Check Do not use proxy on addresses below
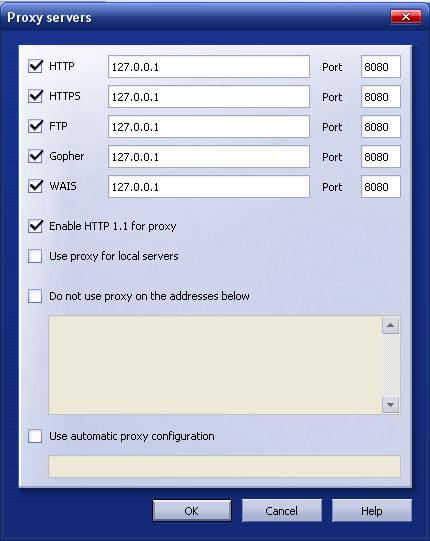Viewport: 430px width, 541px height. [35, 296]
